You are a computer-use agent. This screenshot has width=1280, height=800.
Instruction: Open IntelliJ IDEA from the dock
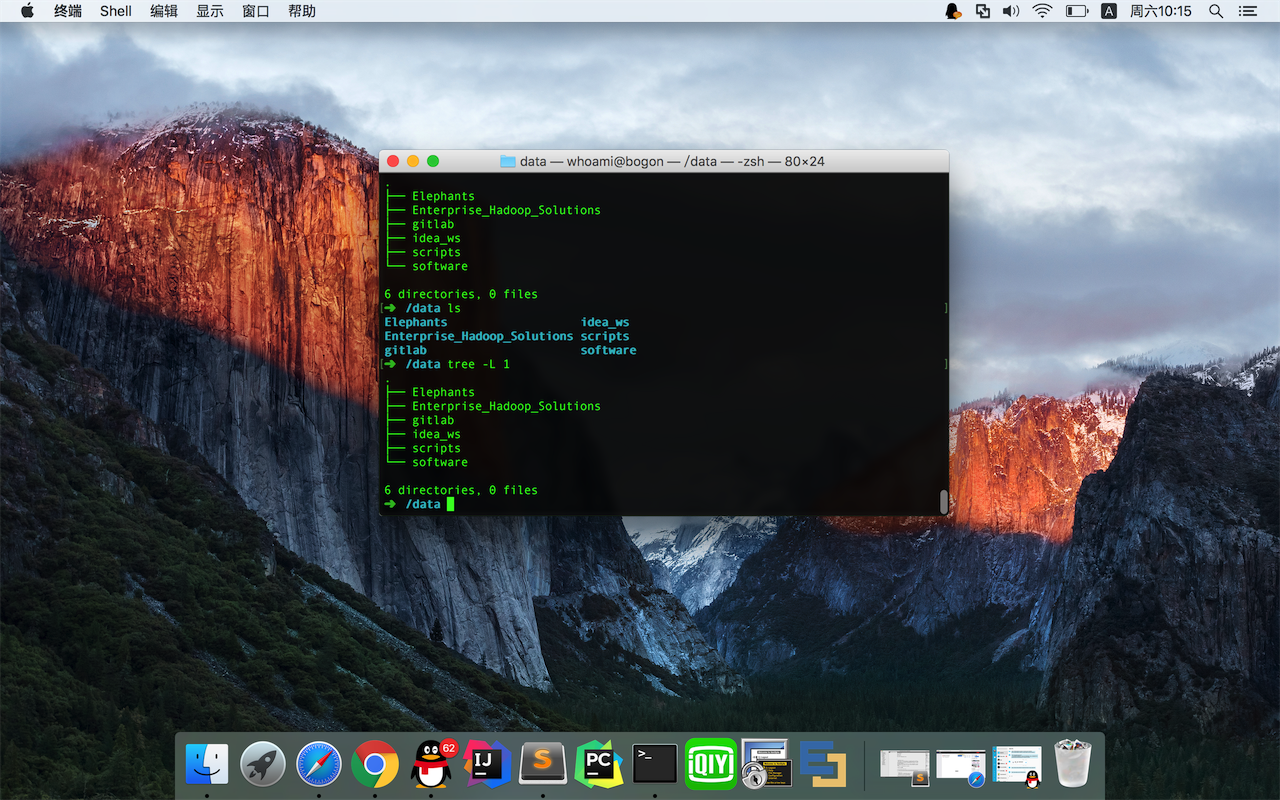(487, 765)
